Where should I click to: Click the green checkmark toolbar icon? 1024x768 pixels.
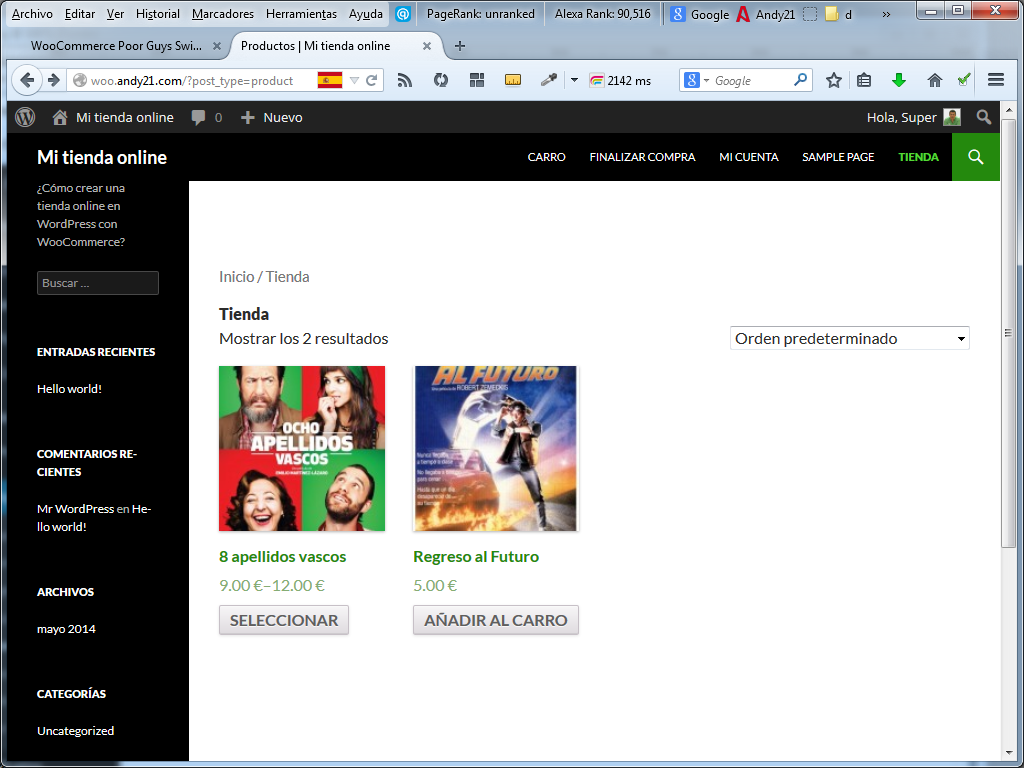(964, 80)
